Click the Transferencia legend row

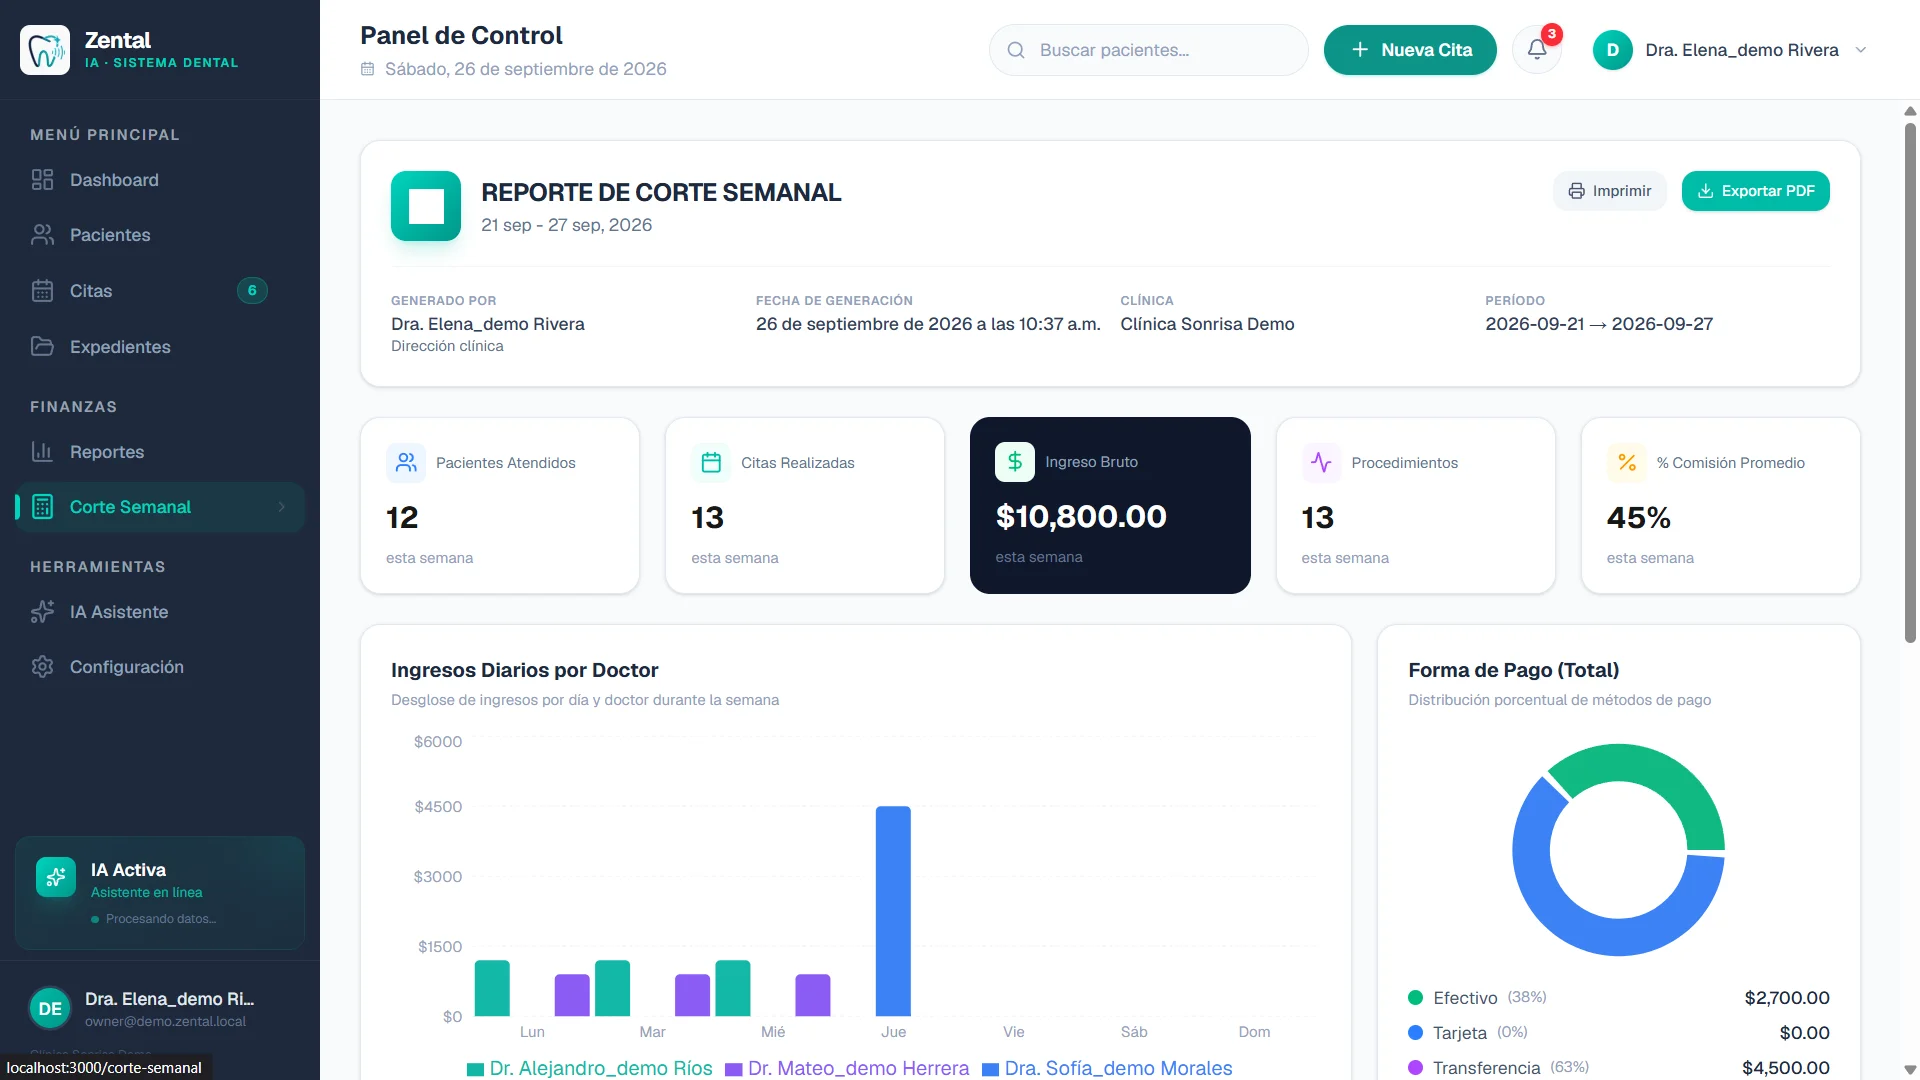1618,1068
